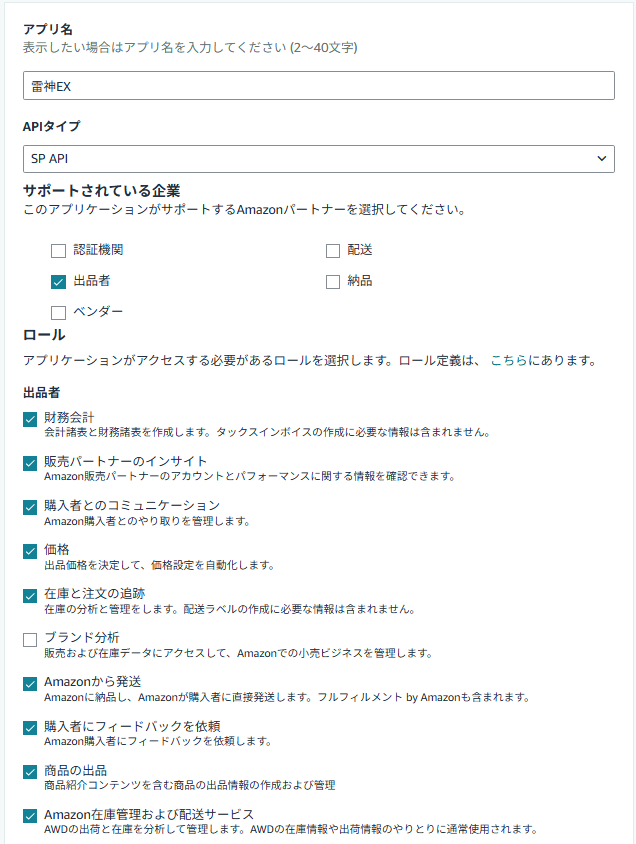Uncheck the 在庫と注文の追跡 checkbox
636x844 pixels.
pyautogui.click(x=30, y=596)
